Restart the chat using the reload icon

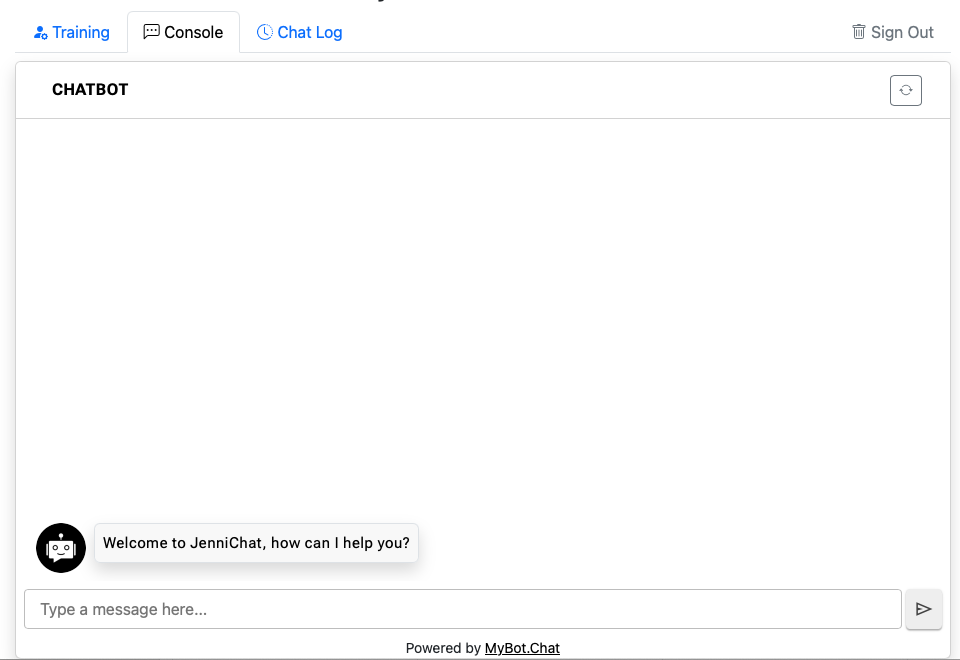click(905, 89)
